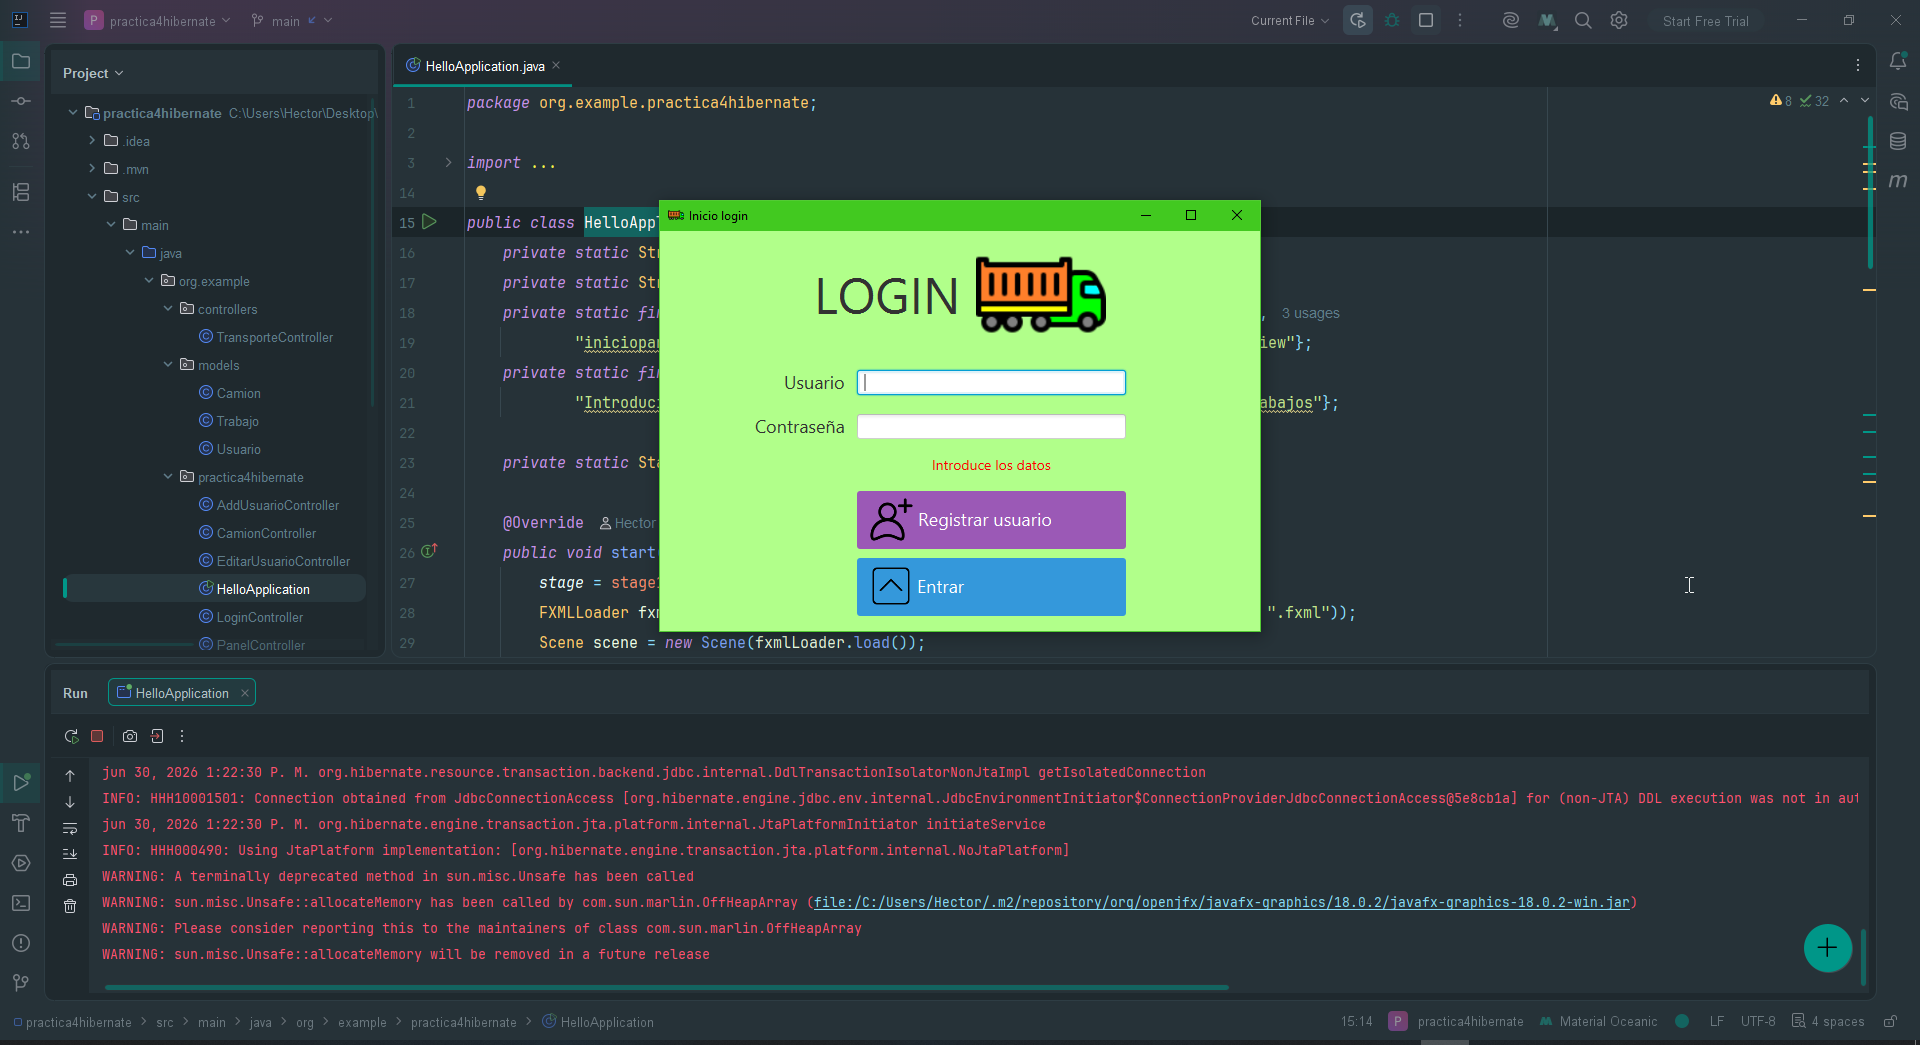Open IDE settings gear
This screenshot has height=1045, width=1920.
click(1619, 20)
